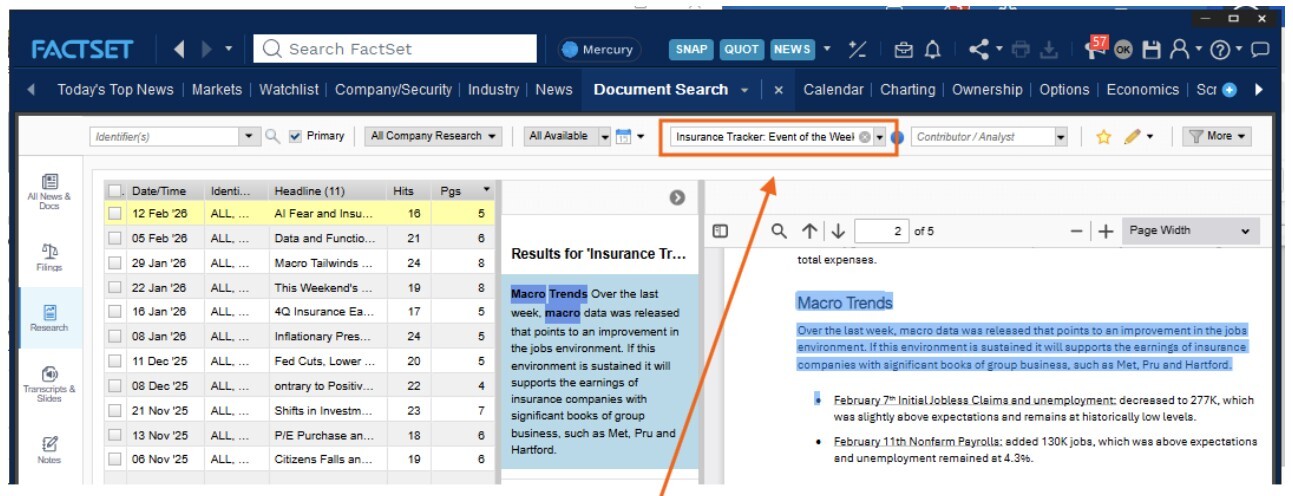
Task: Expand the Insurance Tracker search dropdown
Action: pyautogui.click(x=880, y=137)
